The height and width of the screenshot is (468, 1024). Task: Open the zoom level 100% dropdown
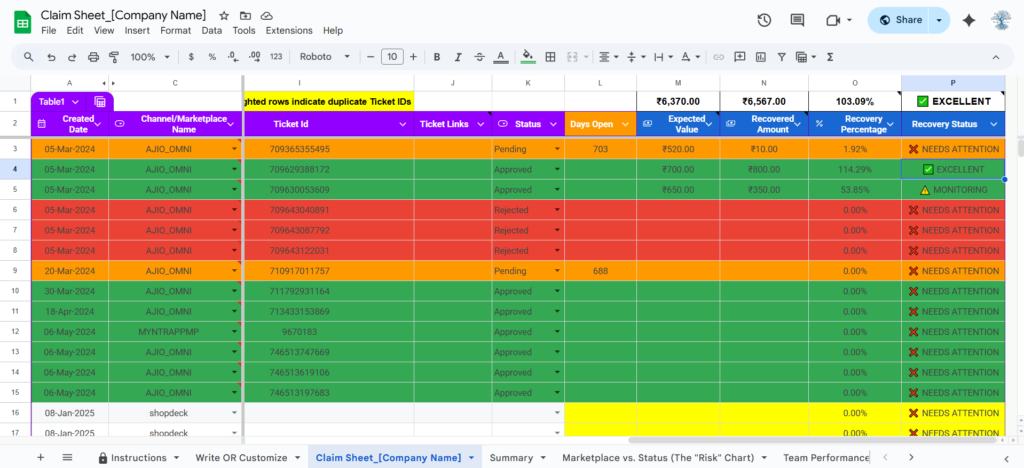coord(149,57)
